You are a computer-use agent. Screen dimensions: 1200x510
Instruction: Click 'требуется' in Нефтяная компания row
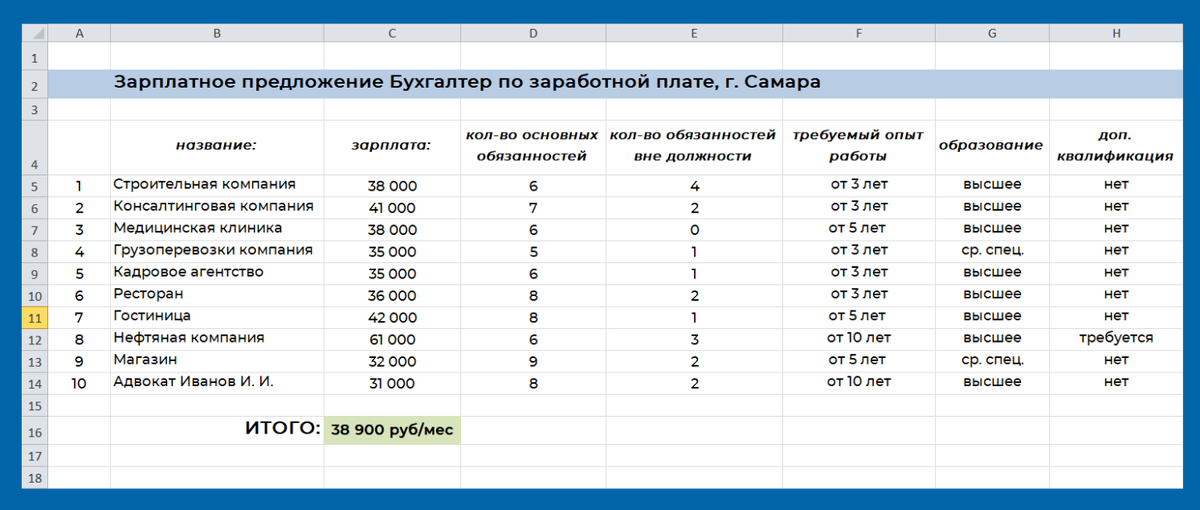click(x=1116, y=338)
